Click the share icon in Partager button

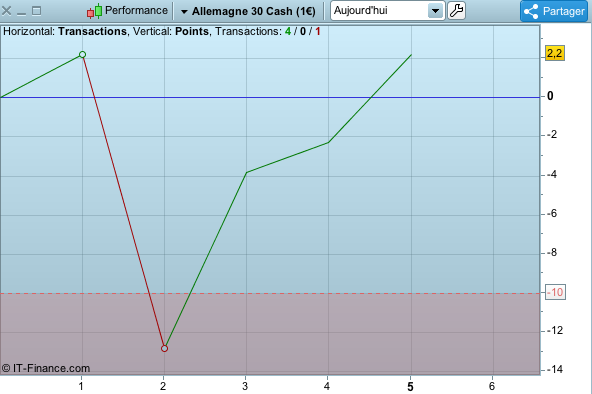pyautogui.click(x=531, y=11)
